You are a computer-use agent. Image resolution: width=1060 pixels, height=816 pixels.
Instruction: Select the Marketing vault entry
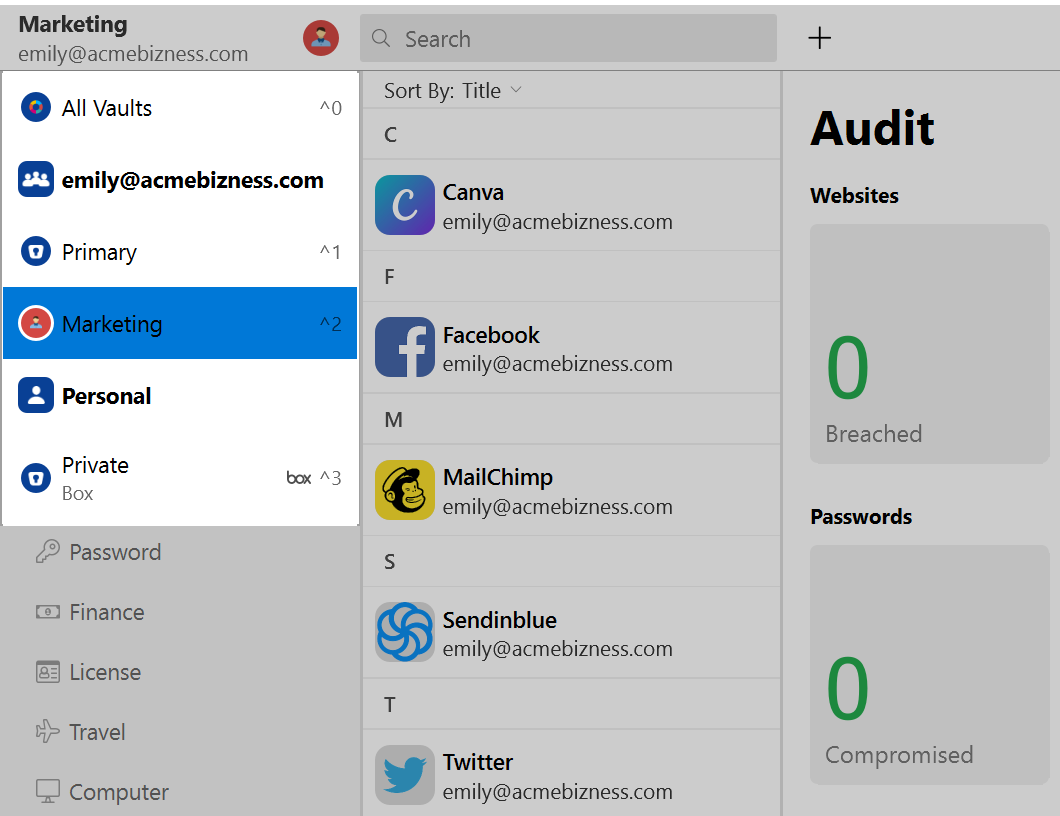[180, 323]
